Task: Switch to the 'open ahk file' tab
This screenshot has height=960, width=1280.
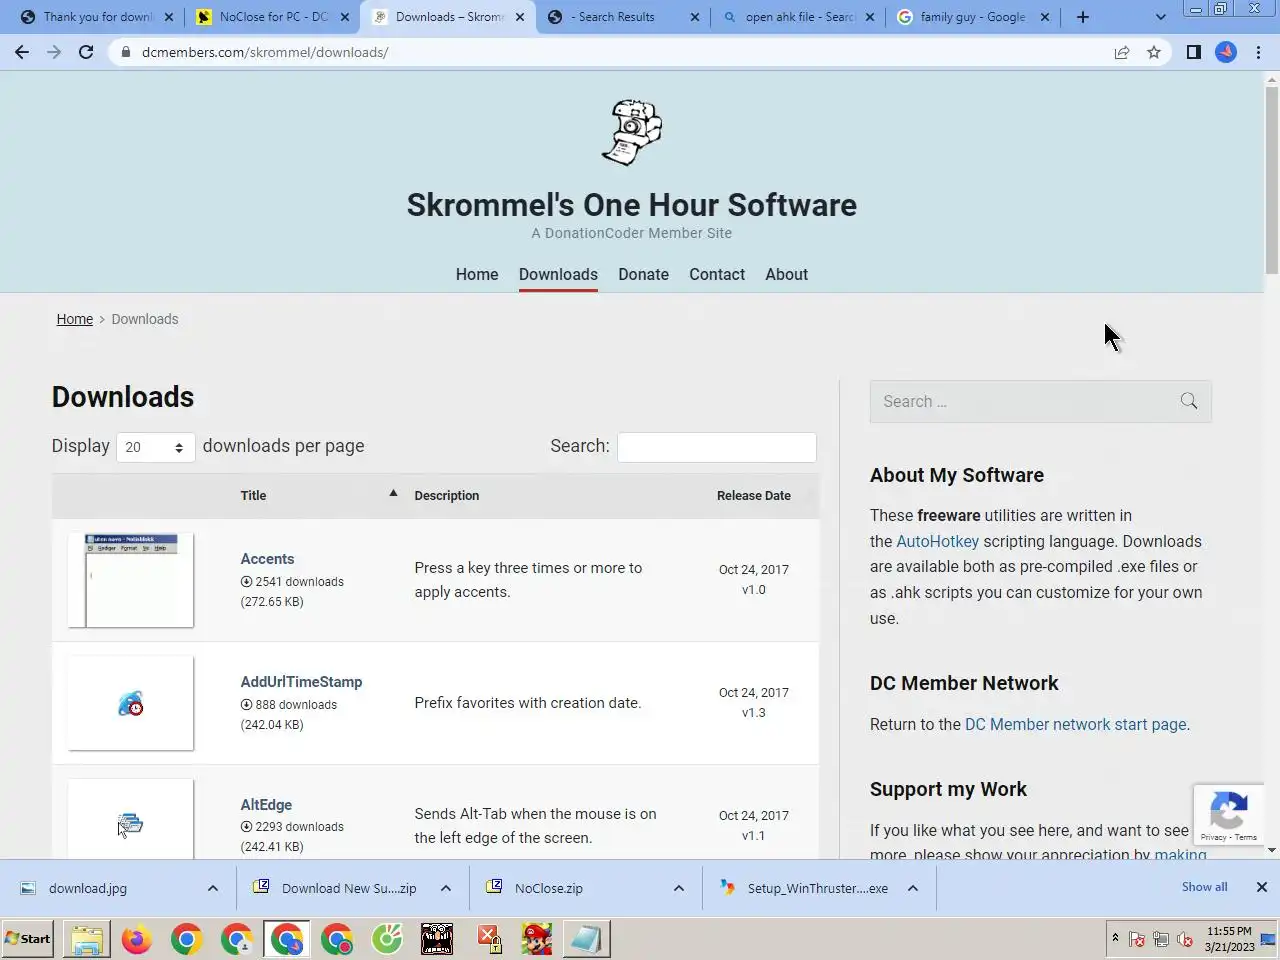Action: coord(798,17)
